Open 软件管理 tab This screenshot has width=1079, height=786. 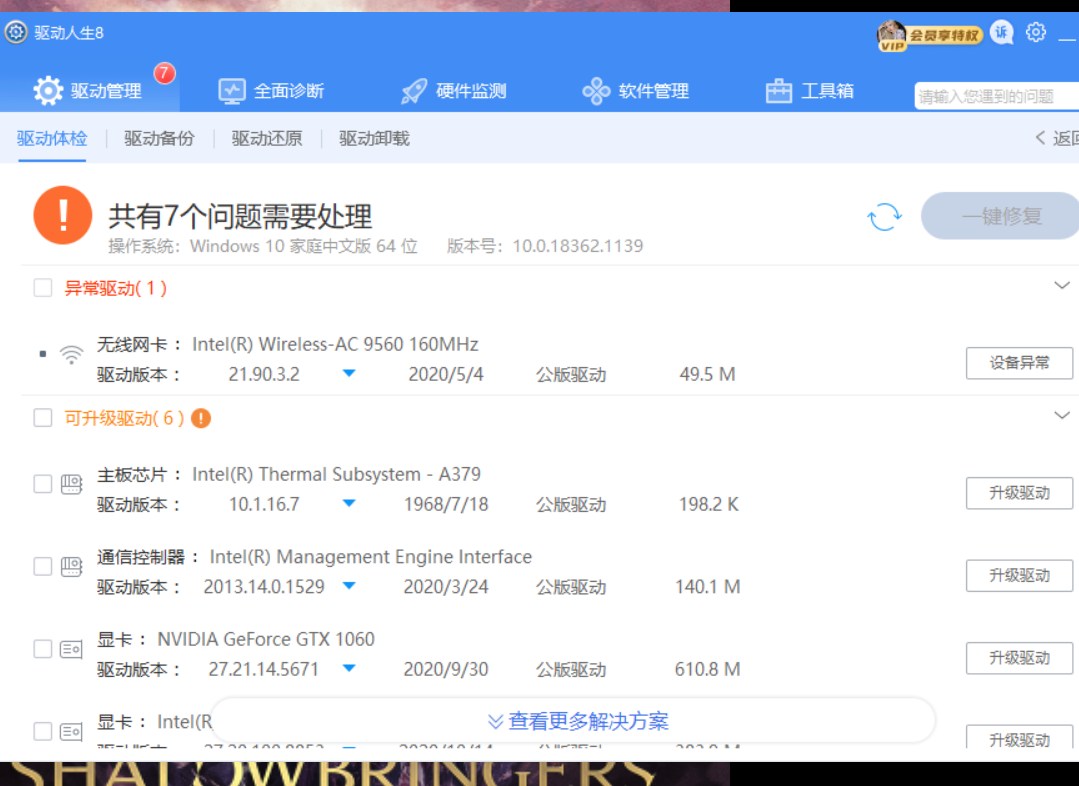pos(636,91)
